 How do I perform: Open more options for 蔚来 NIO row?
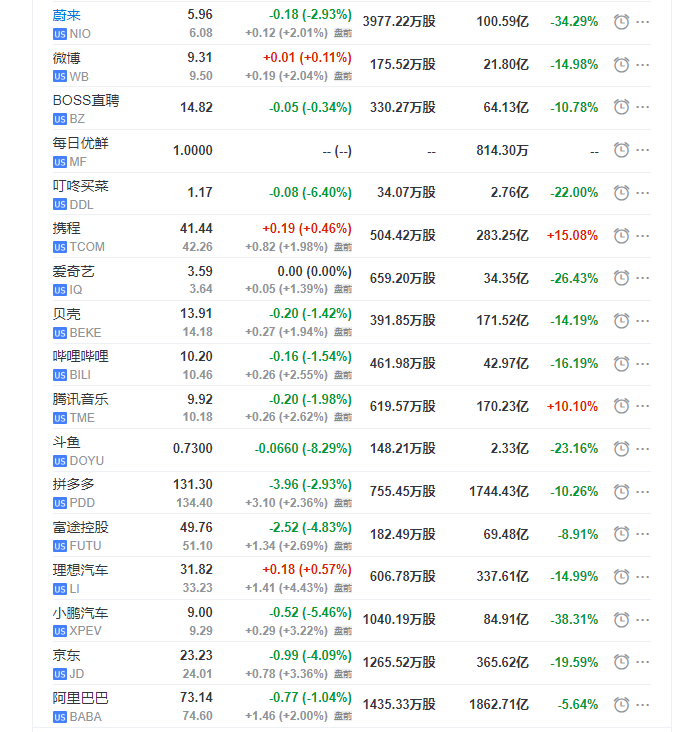(x=643, y=22)
